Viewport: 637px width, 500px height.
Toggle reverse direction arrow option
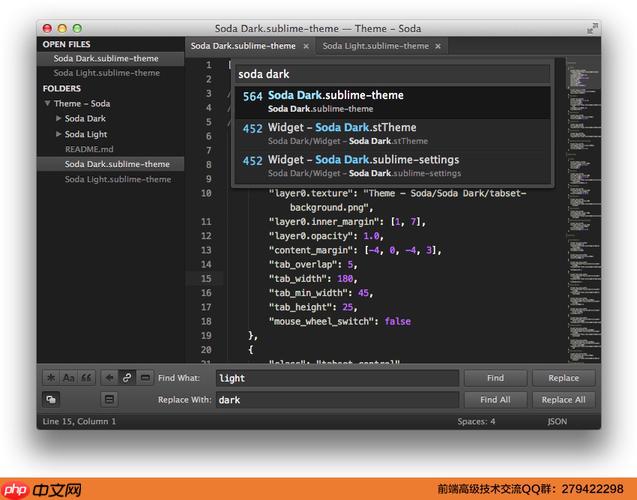[109, 378]
